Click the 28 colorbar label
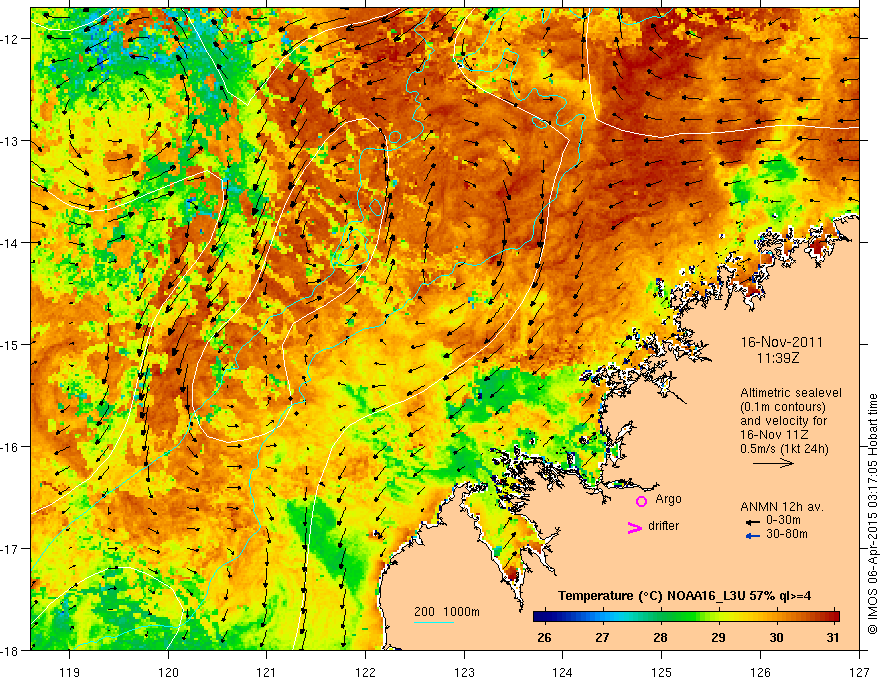880x680 pixels. click(x=660, y=637)
